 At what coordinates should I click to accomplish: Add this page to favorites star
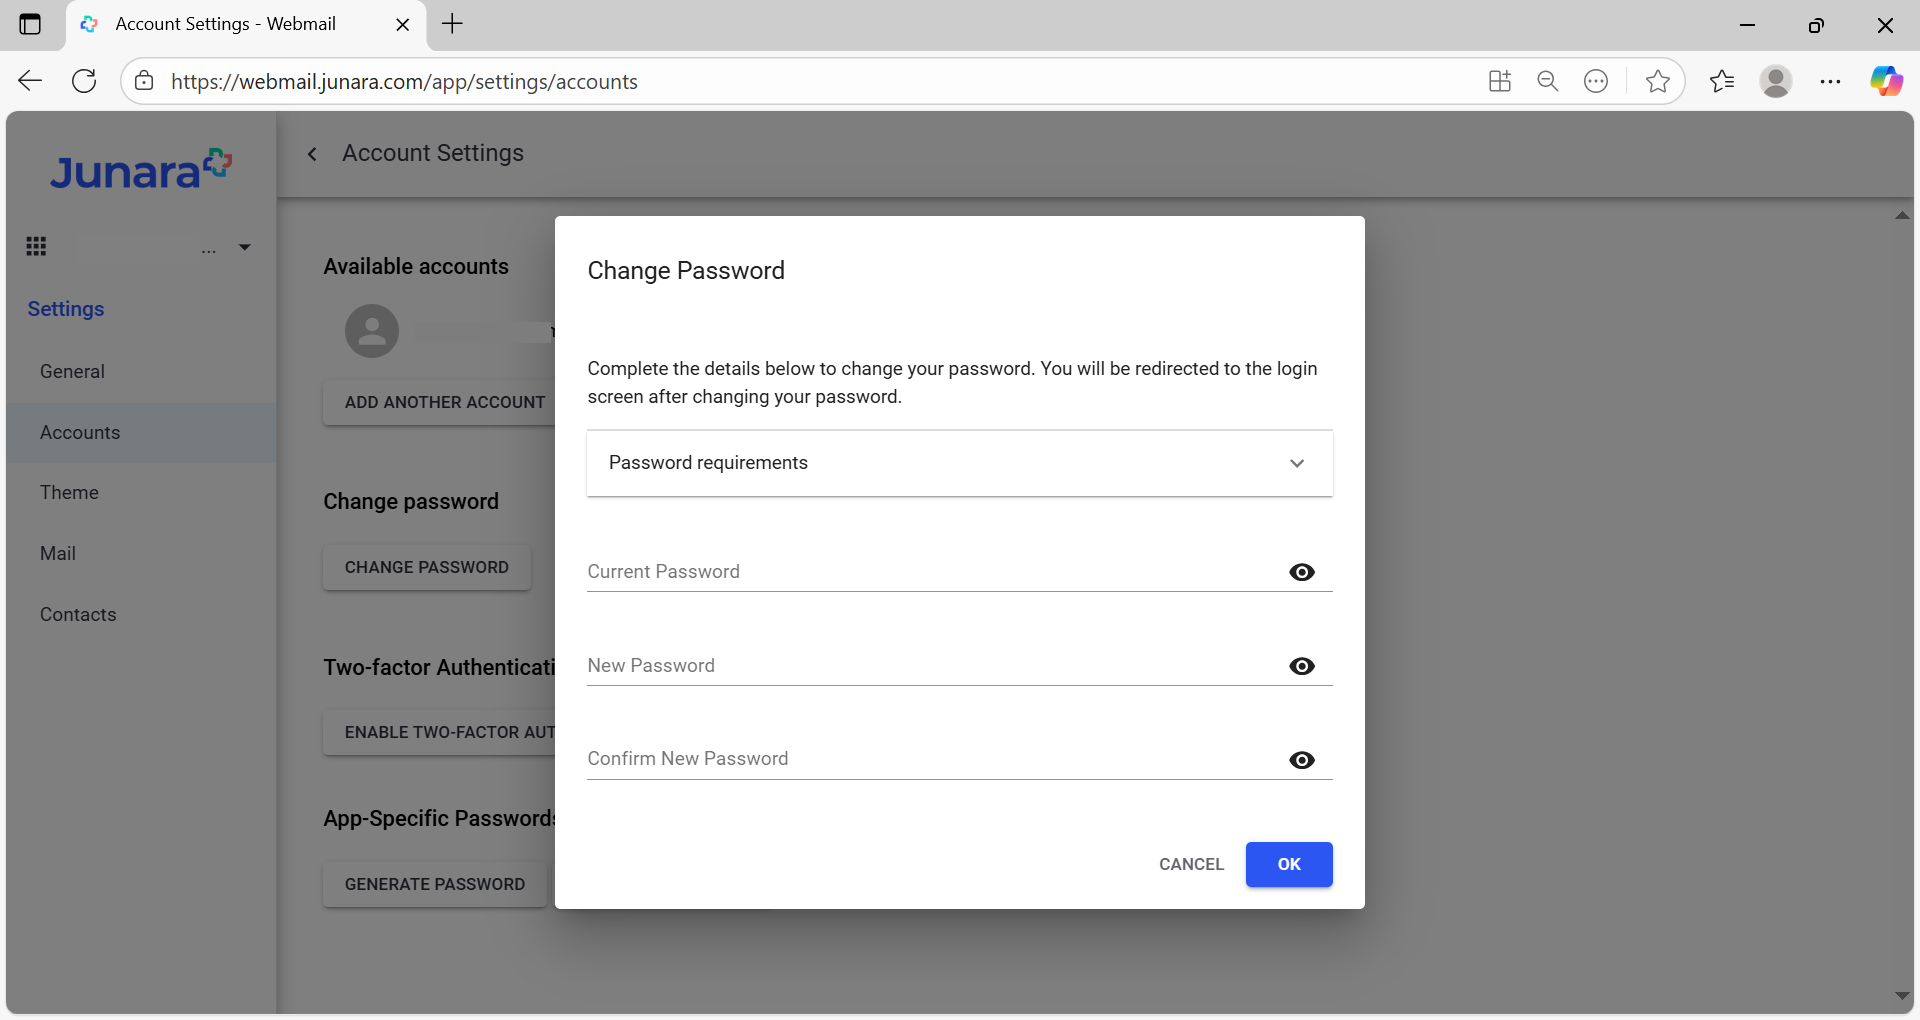point(1657,81)
